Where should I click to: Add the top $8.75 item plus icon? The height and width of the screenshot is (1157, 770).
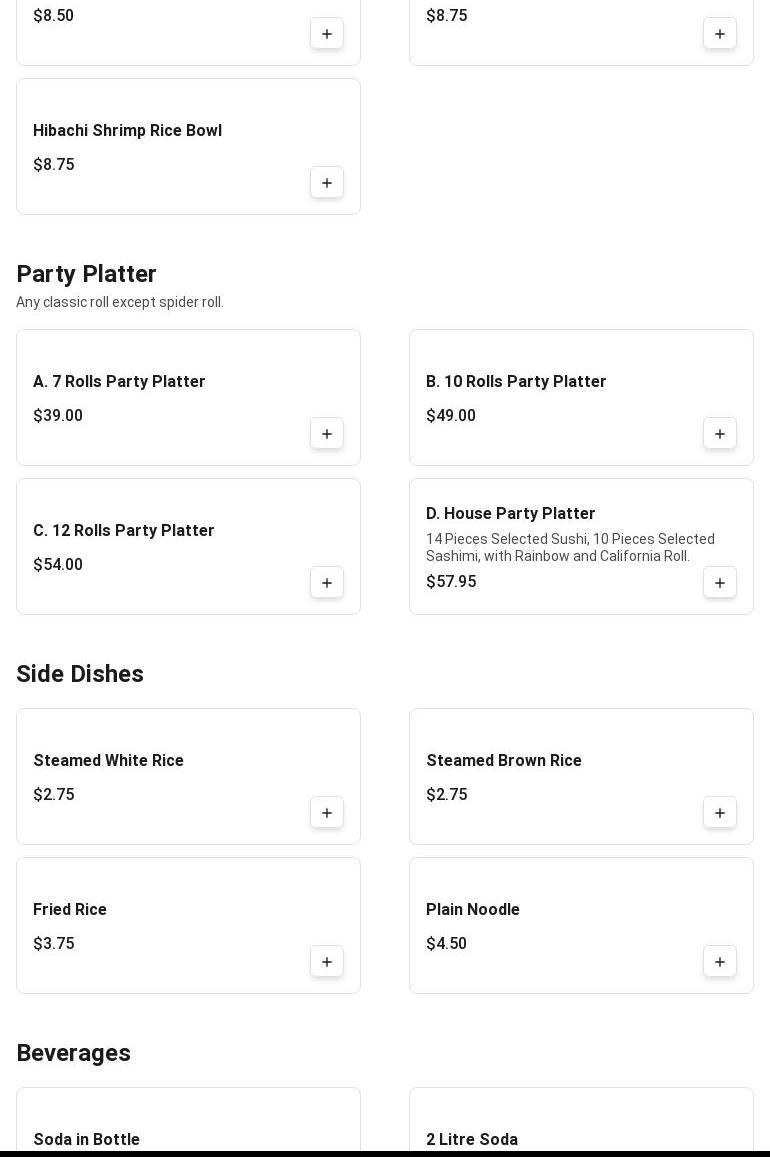[720, 34]
